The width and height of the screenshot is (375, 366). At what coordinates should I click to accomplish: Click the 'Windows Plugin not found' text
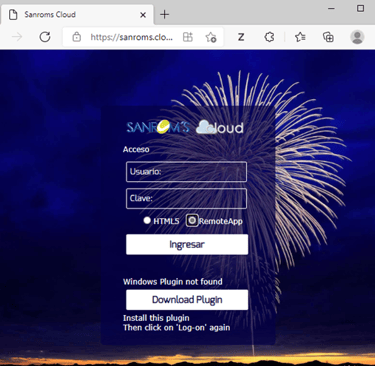pyautogui.click(x=173, y=282)
